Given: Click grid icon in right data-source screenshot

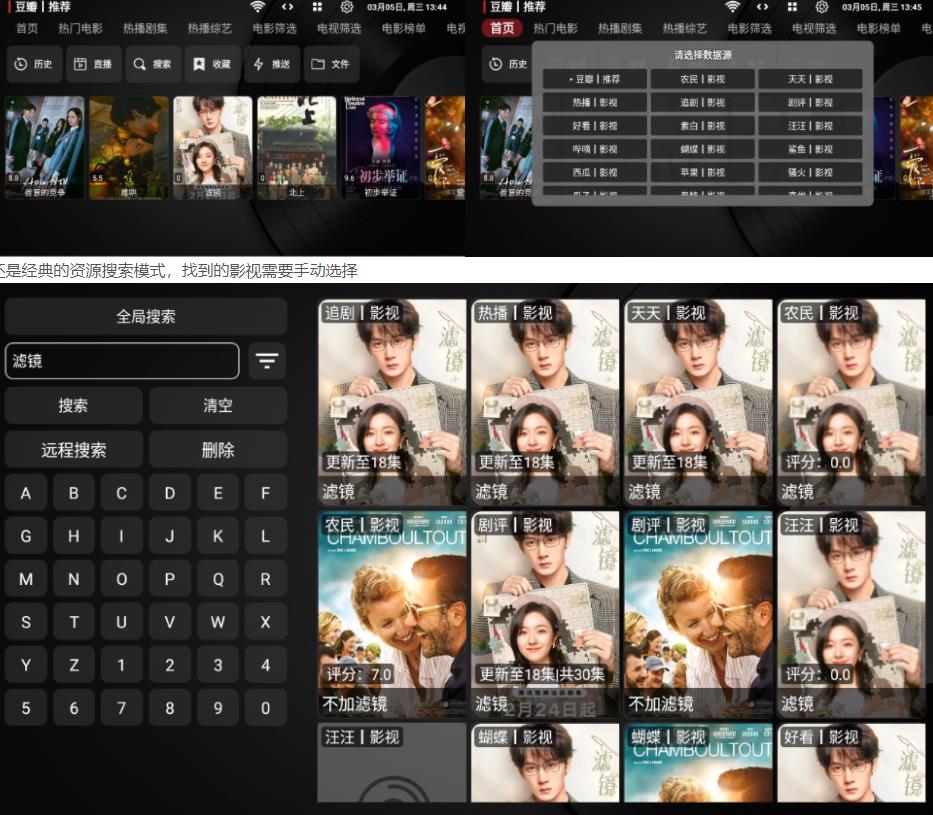Looking at the screenshot, I should coord(792,7).
